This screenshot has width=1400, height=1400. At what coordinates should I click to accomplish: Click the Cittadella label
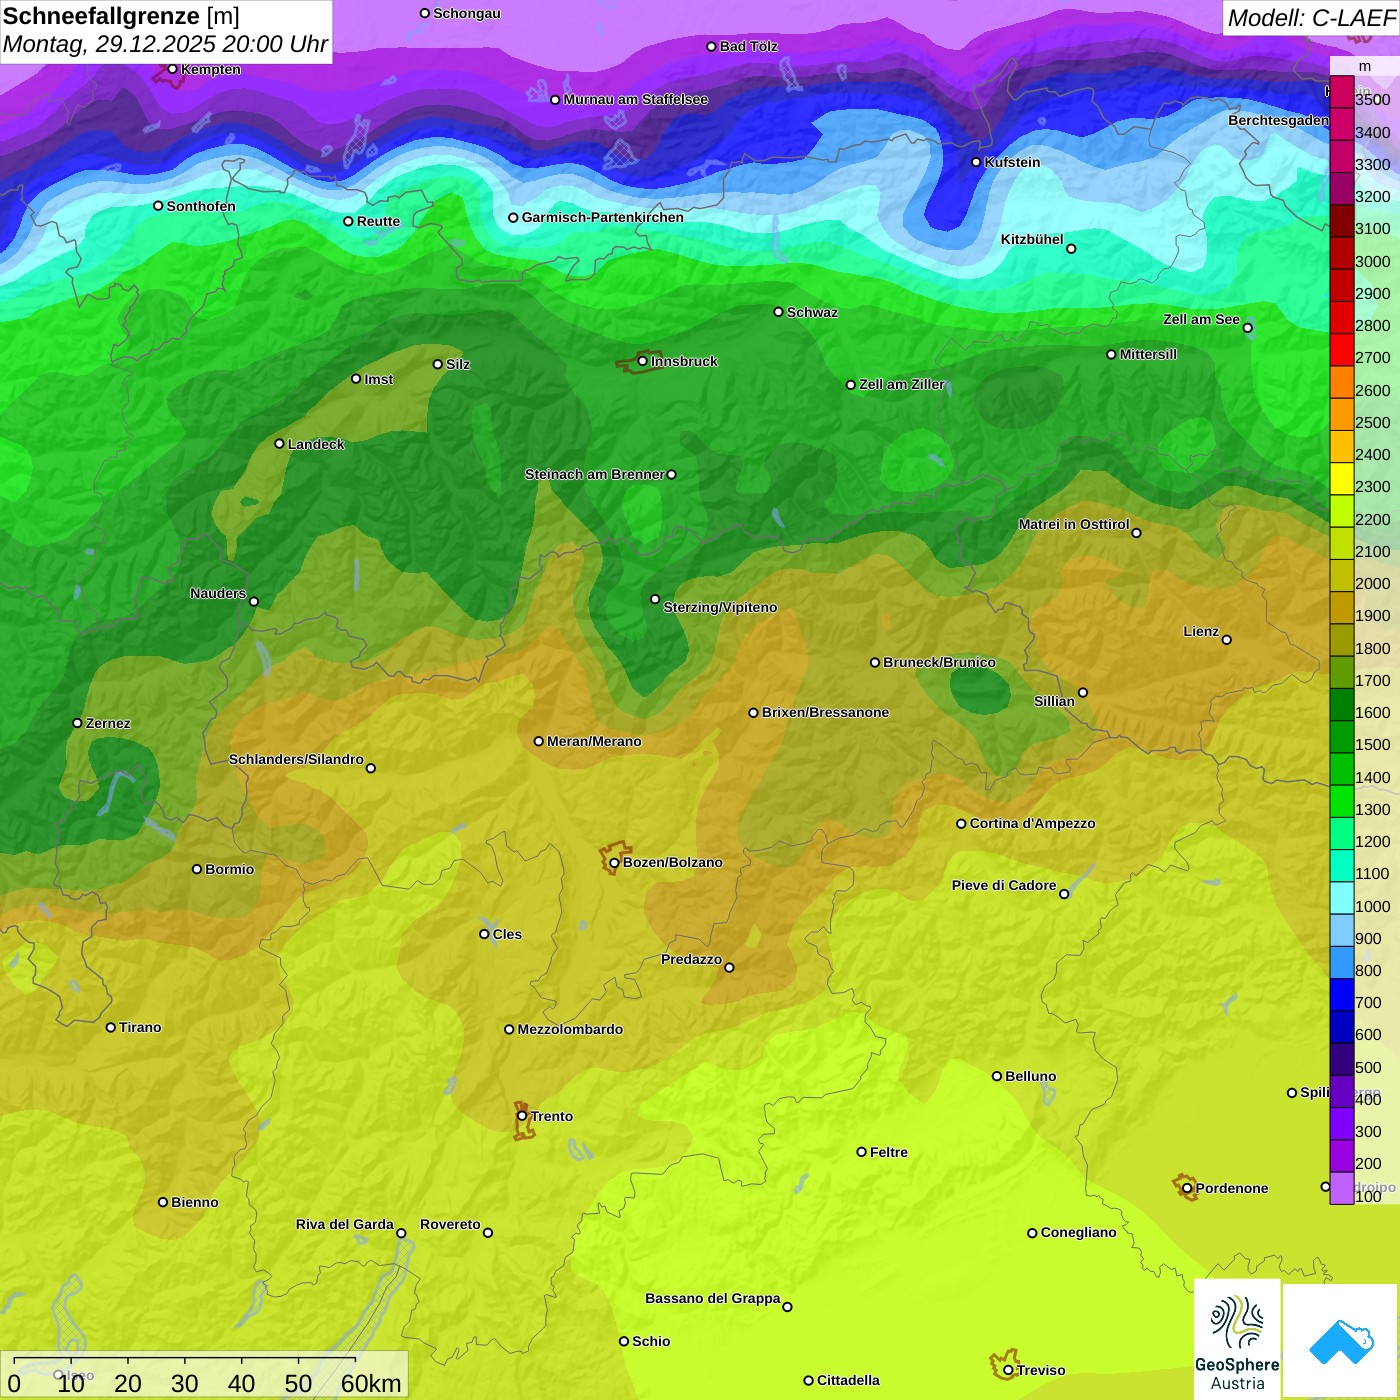[848, 1380]
